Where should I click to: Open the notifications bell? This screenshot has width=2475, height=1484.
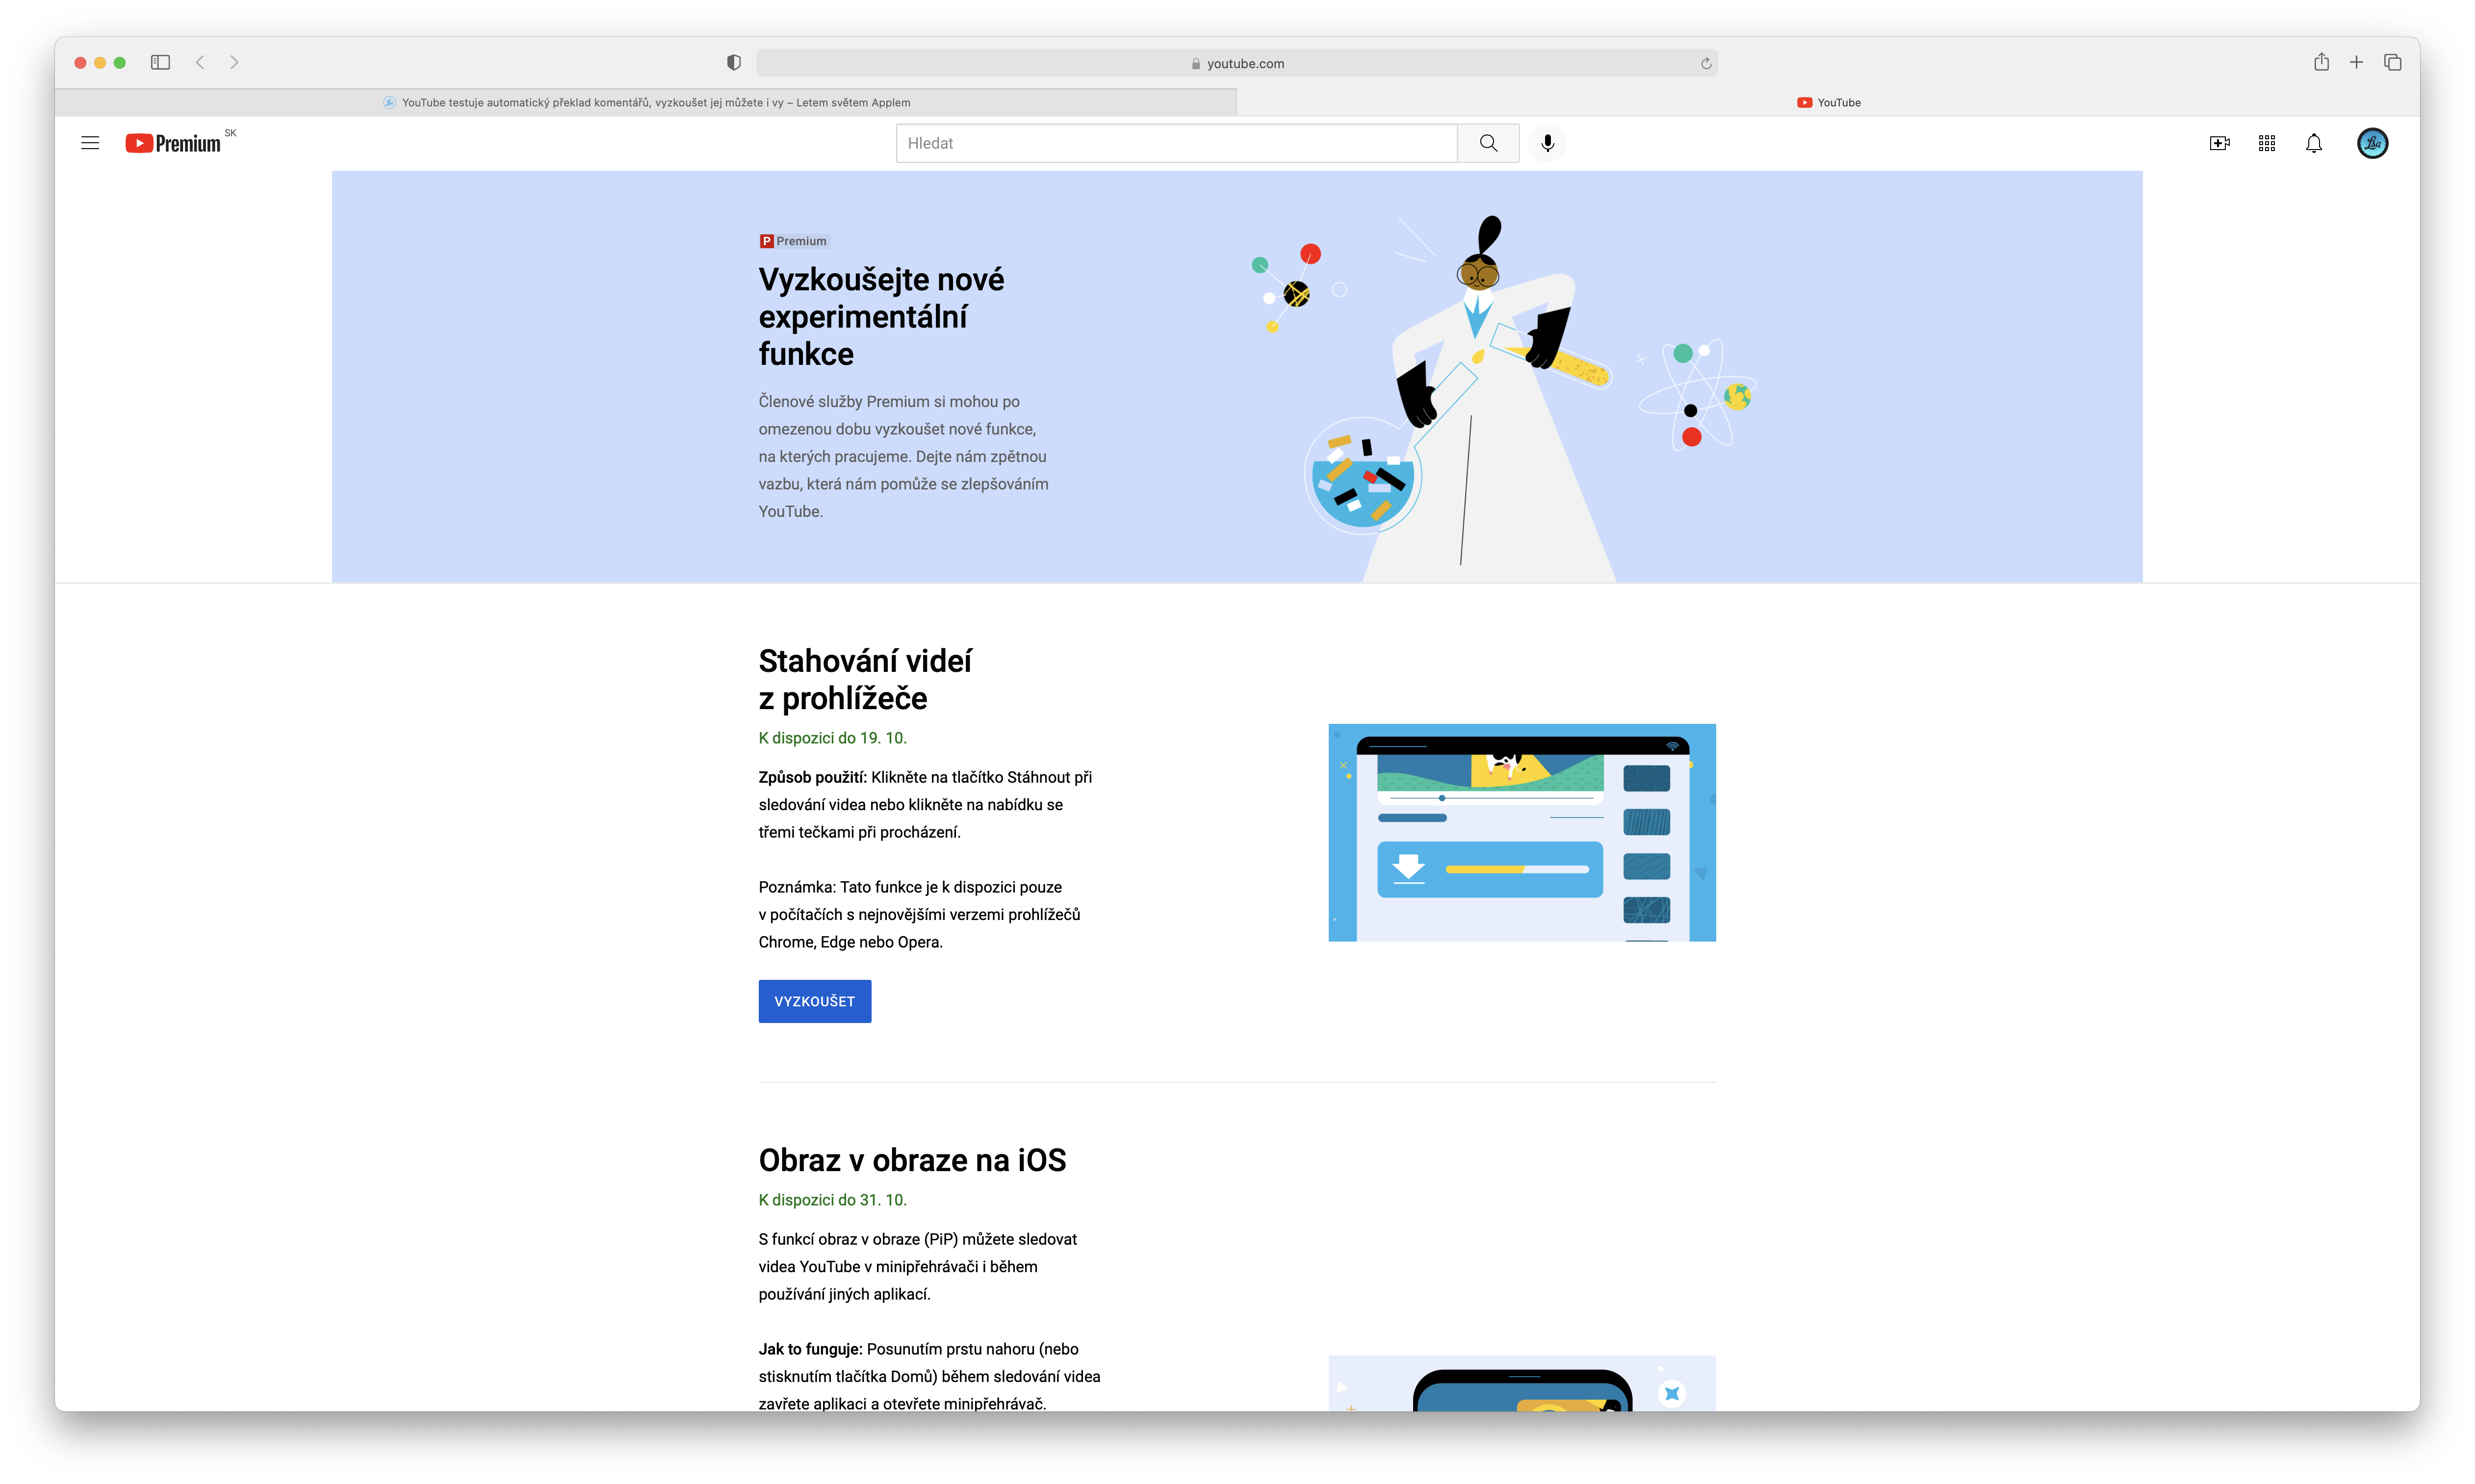coord(2313,143)
